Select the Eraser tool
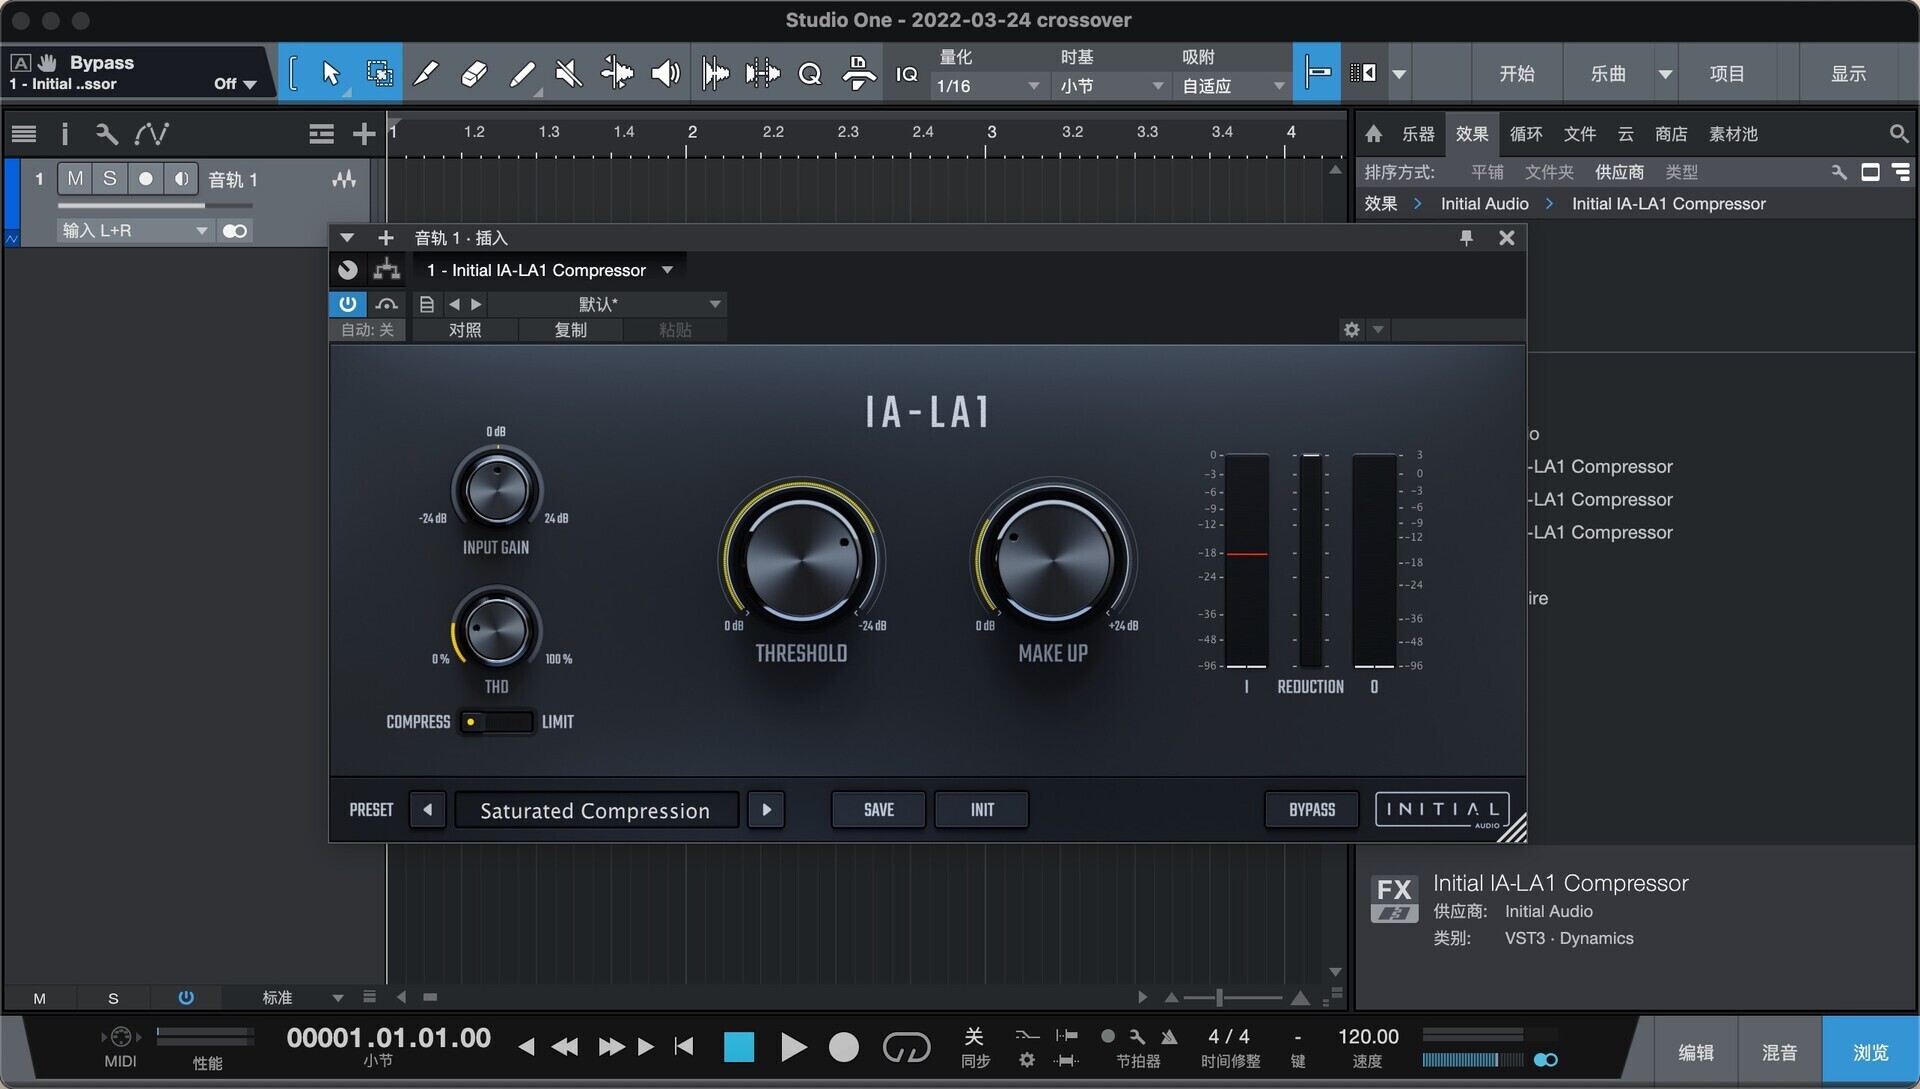Screen dimensions: 1920x1089 tap(474, 73)
